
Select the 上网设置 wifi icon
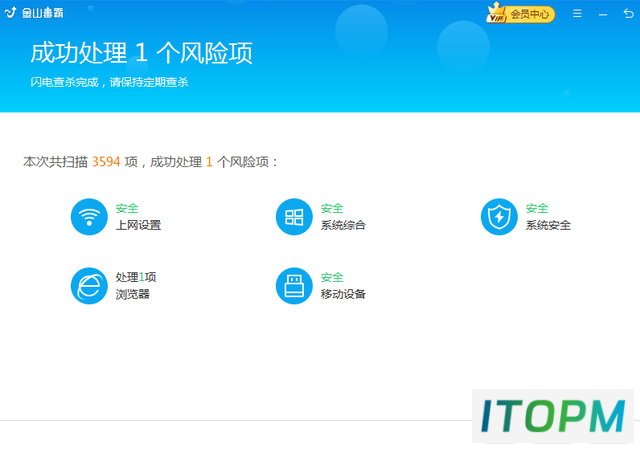(x=89, y=217)
